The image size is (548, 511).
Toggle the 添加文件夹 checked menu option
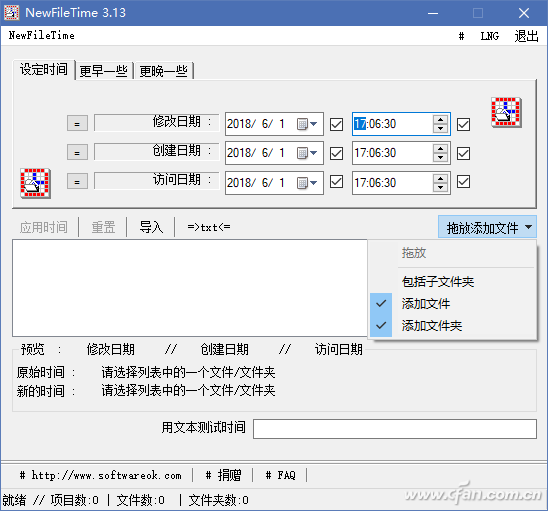tap(452, 326)
